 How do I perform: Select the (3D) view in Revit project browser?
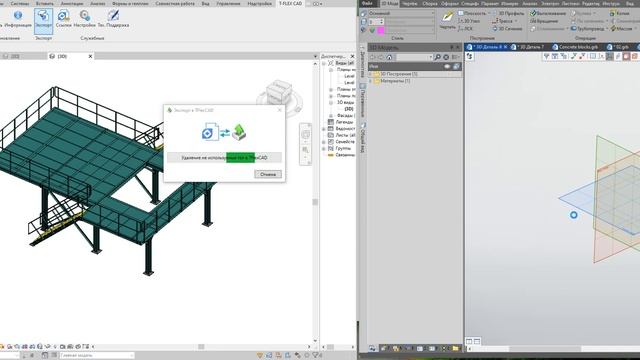point(349,109)
